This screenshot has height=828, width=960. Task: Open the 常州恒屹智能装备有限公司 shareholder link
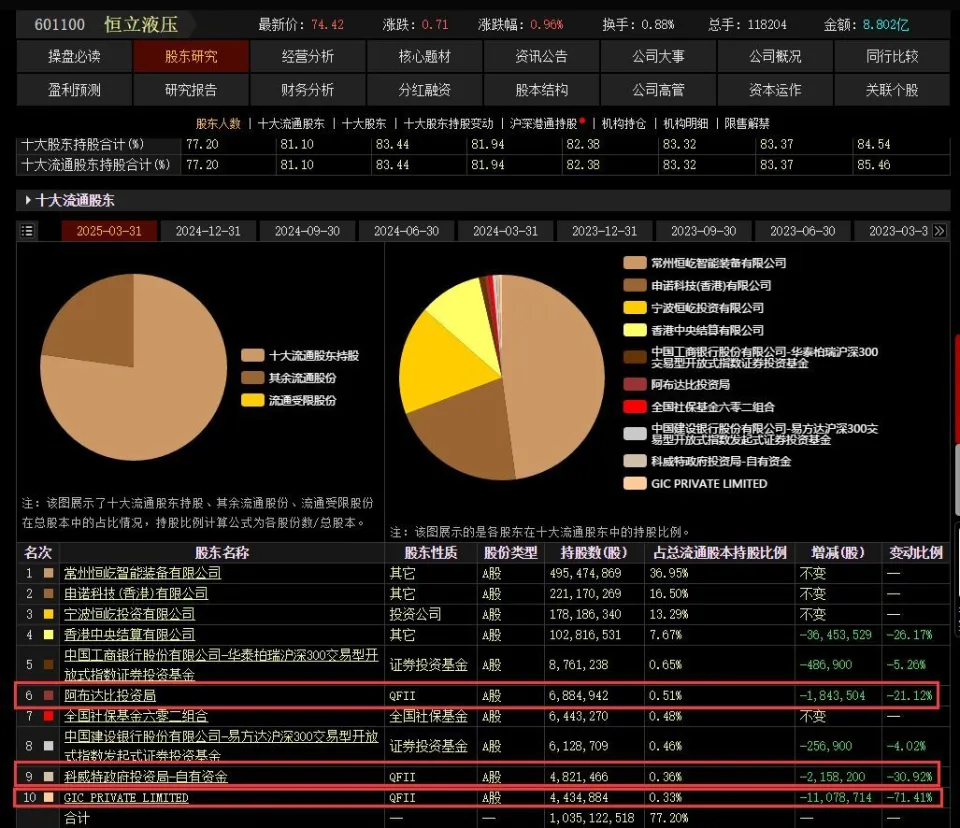click(x=143, y=573)
